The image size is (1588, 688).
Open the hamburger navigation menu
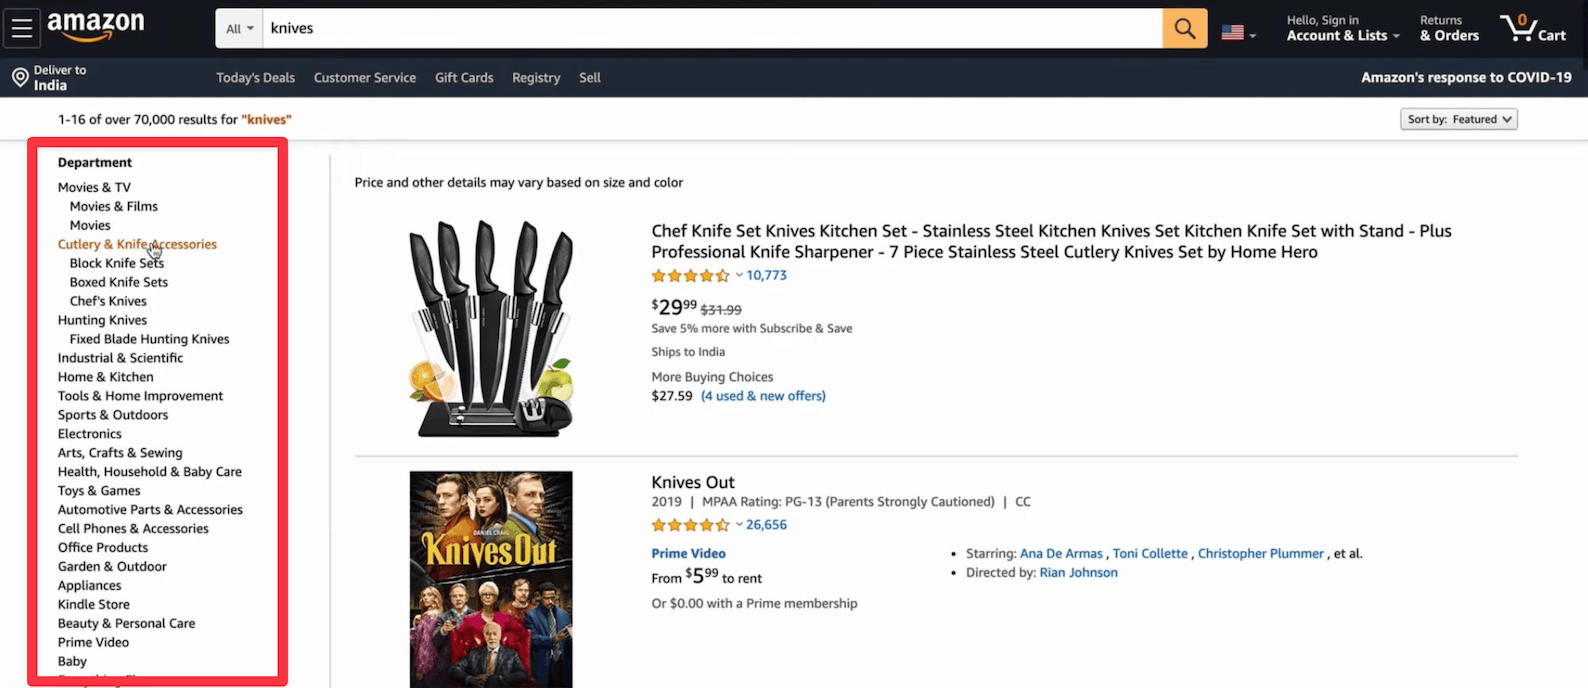tap(22, 28)
